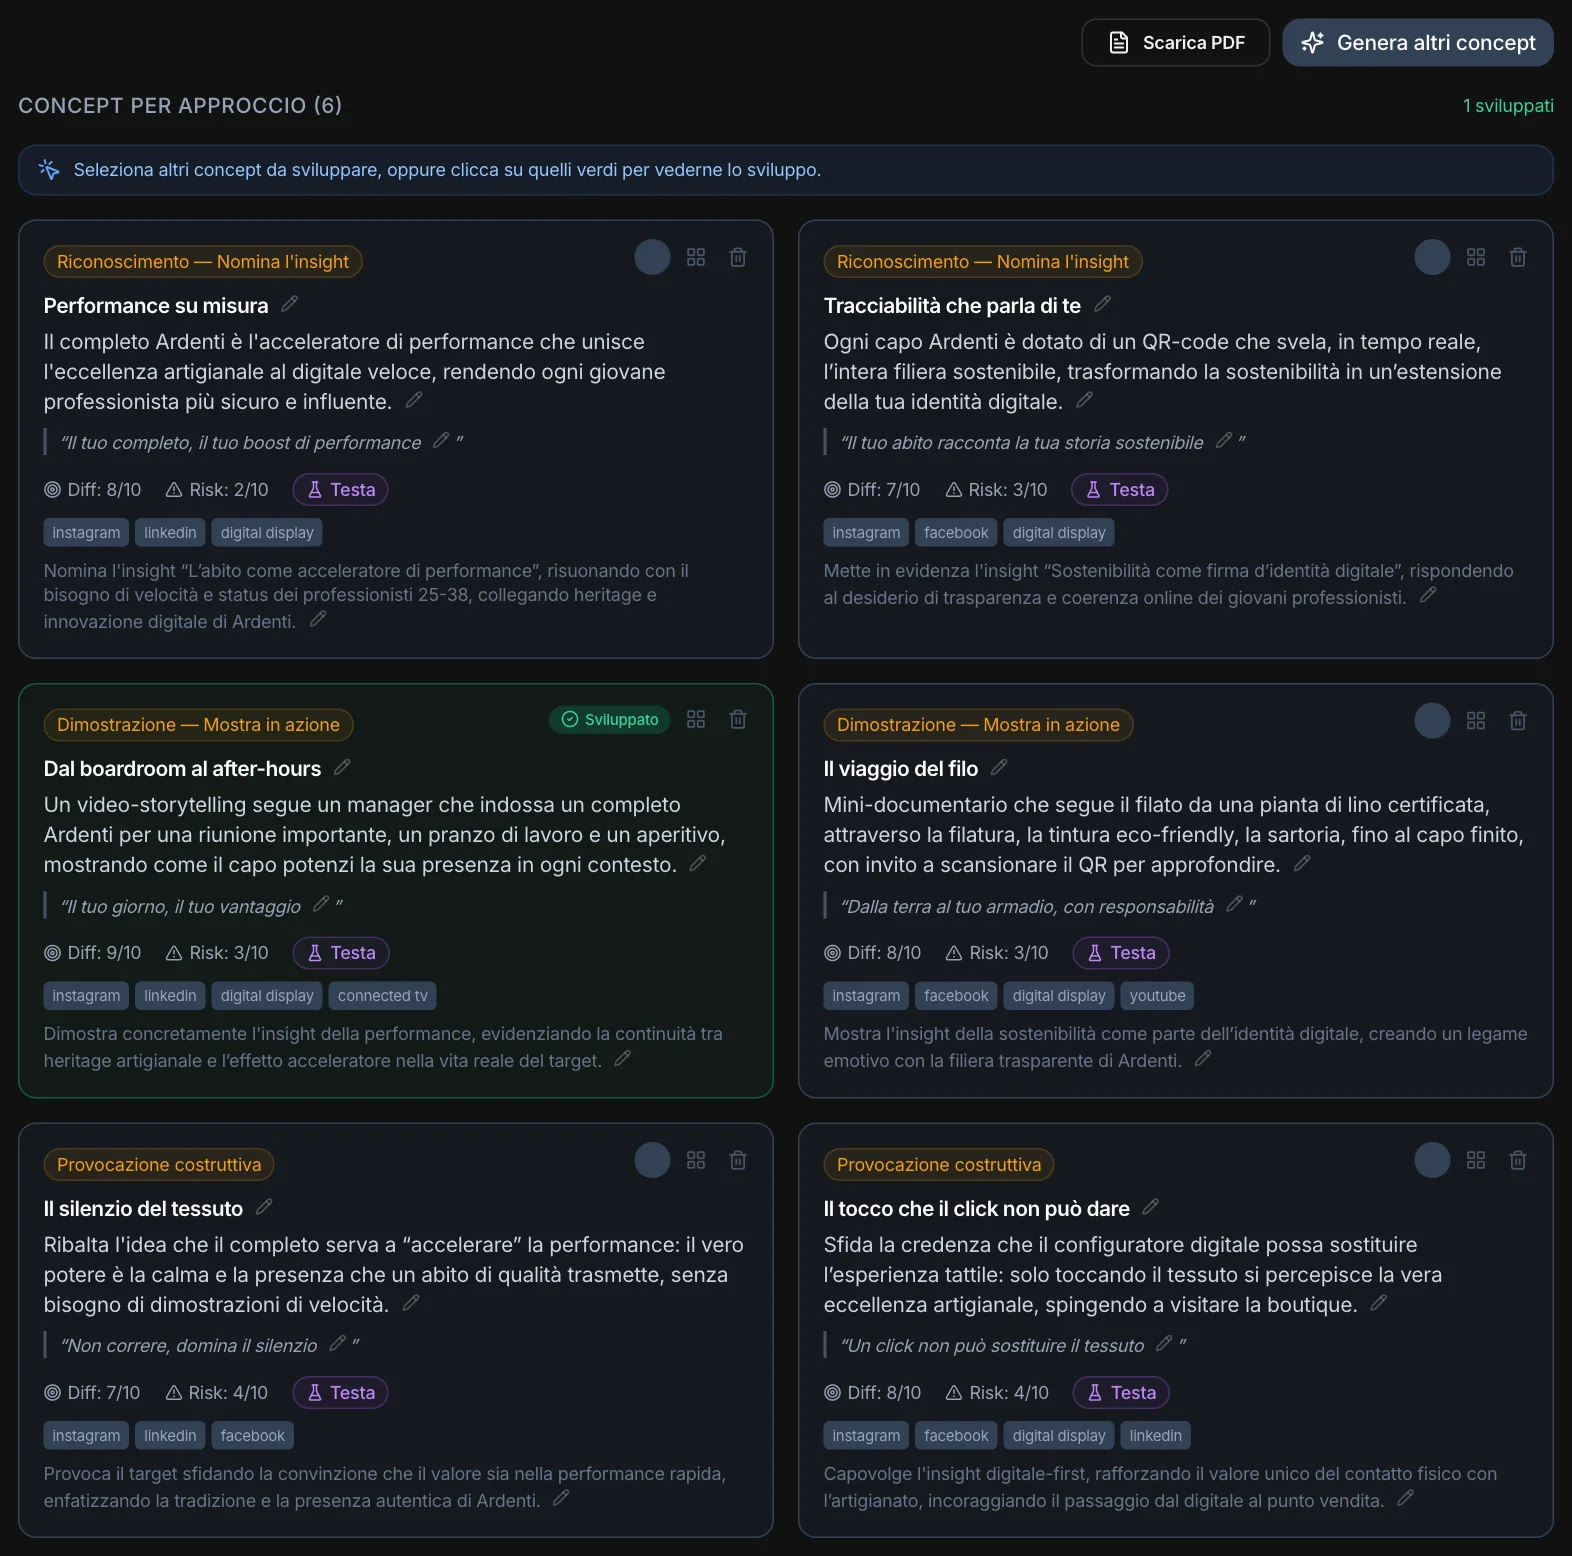Click grid icon on 'Il silenzio del tessuto'
The width and height of the screenshot is (1572, 1556).
[696, 1160]
